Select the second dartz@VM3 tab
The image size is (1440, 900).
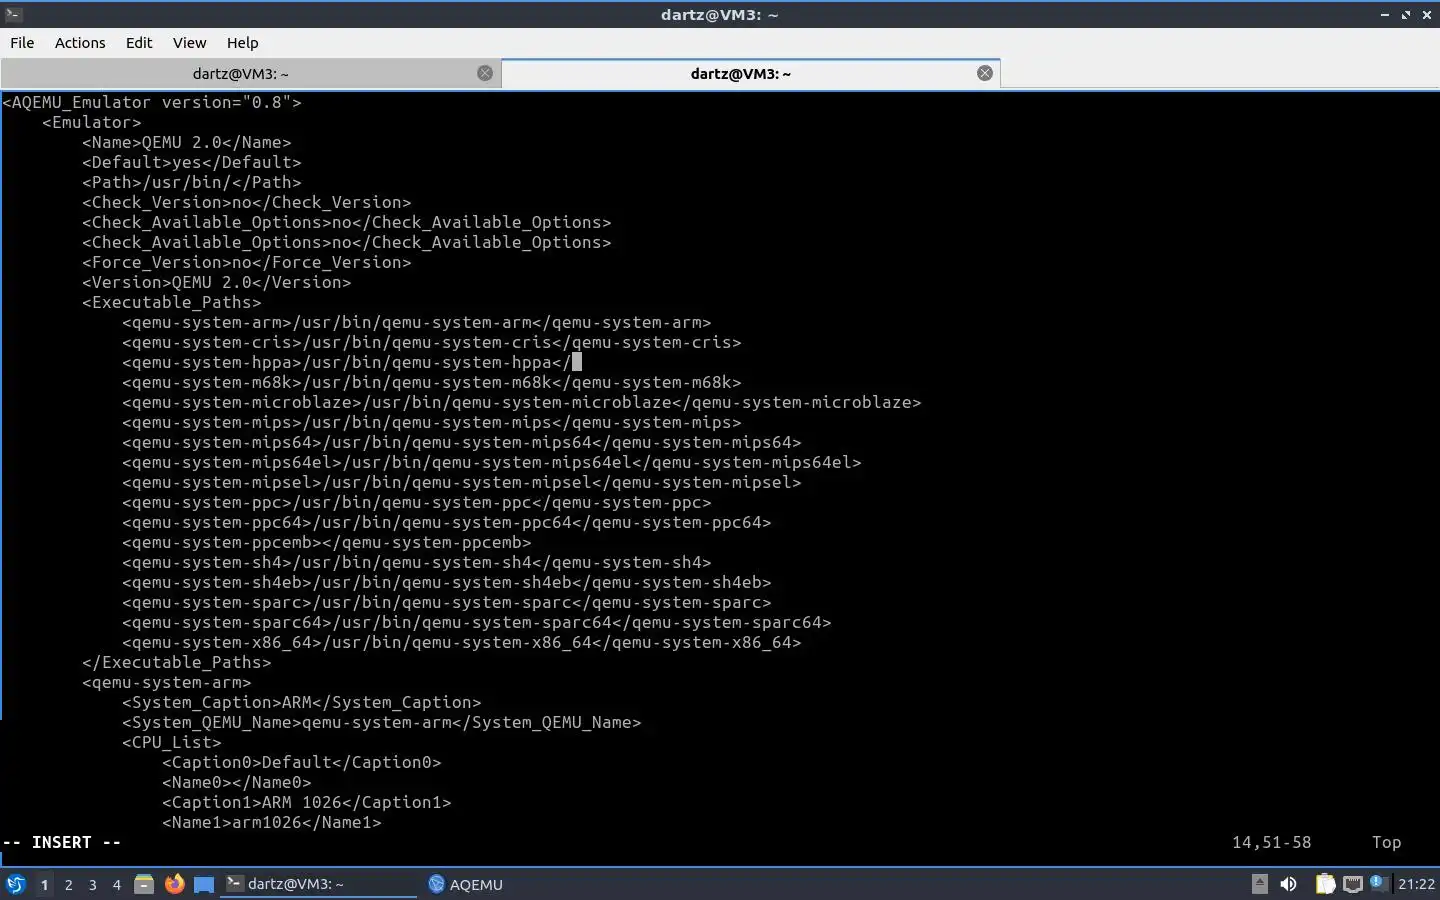[740, 74]
